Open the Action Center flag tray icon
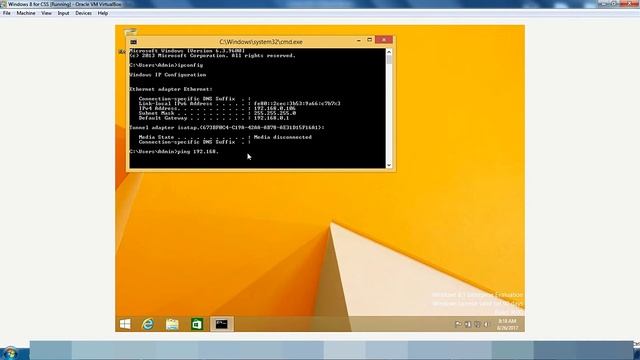Image resolution: width=640 pixels, height=360 pixels. pos(458,324)
